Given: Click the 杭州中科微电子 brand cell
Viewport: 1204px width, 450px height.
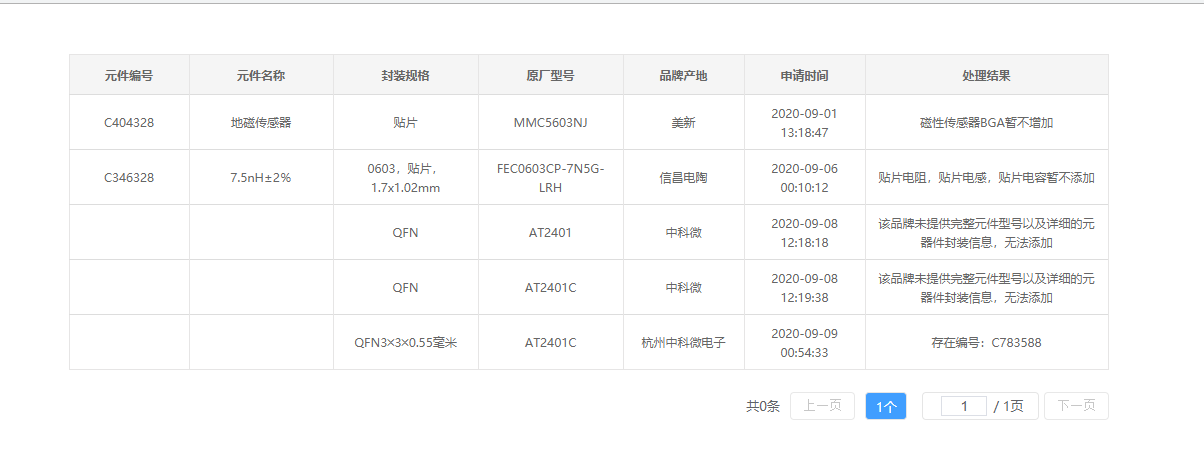Looking at the screenshot, I should tap(683, 342).
